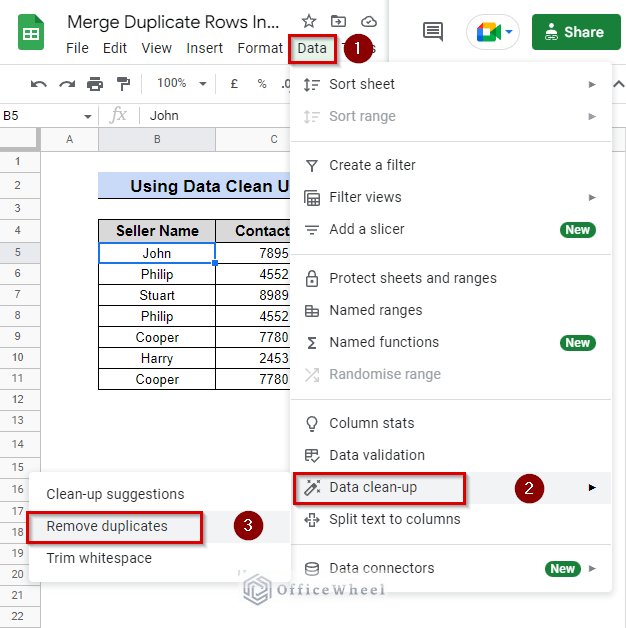Open Data validation
The width and height of the screenshot is (626, 628).
pyautogui.click(x=451, y=455)
